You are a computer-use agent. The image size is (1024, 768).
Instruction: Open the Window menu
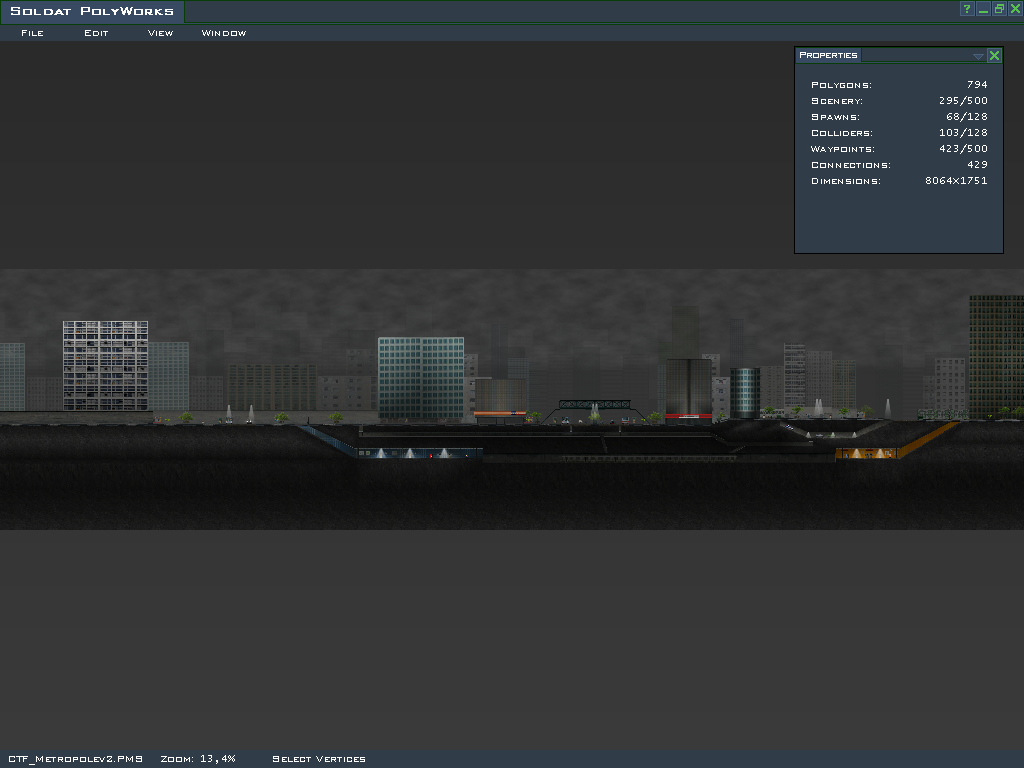(223, 33)
